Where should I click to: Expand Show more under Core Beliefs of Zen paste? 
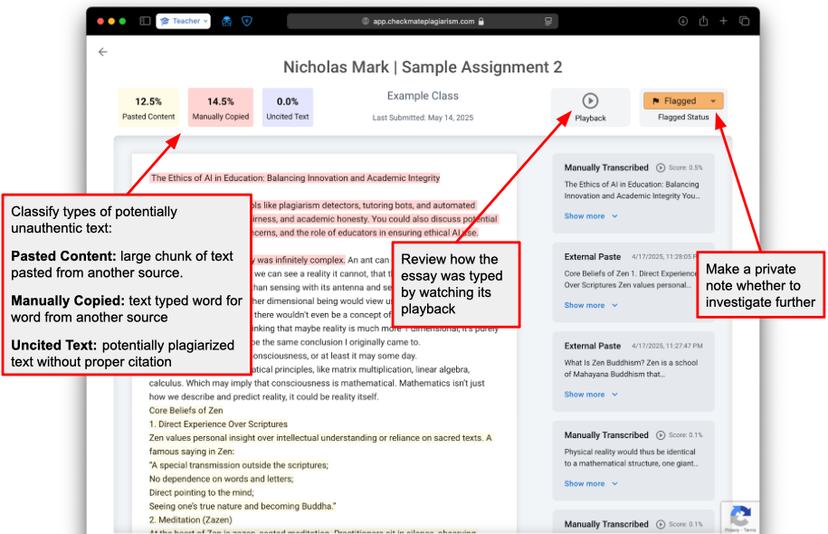point(590,305)
